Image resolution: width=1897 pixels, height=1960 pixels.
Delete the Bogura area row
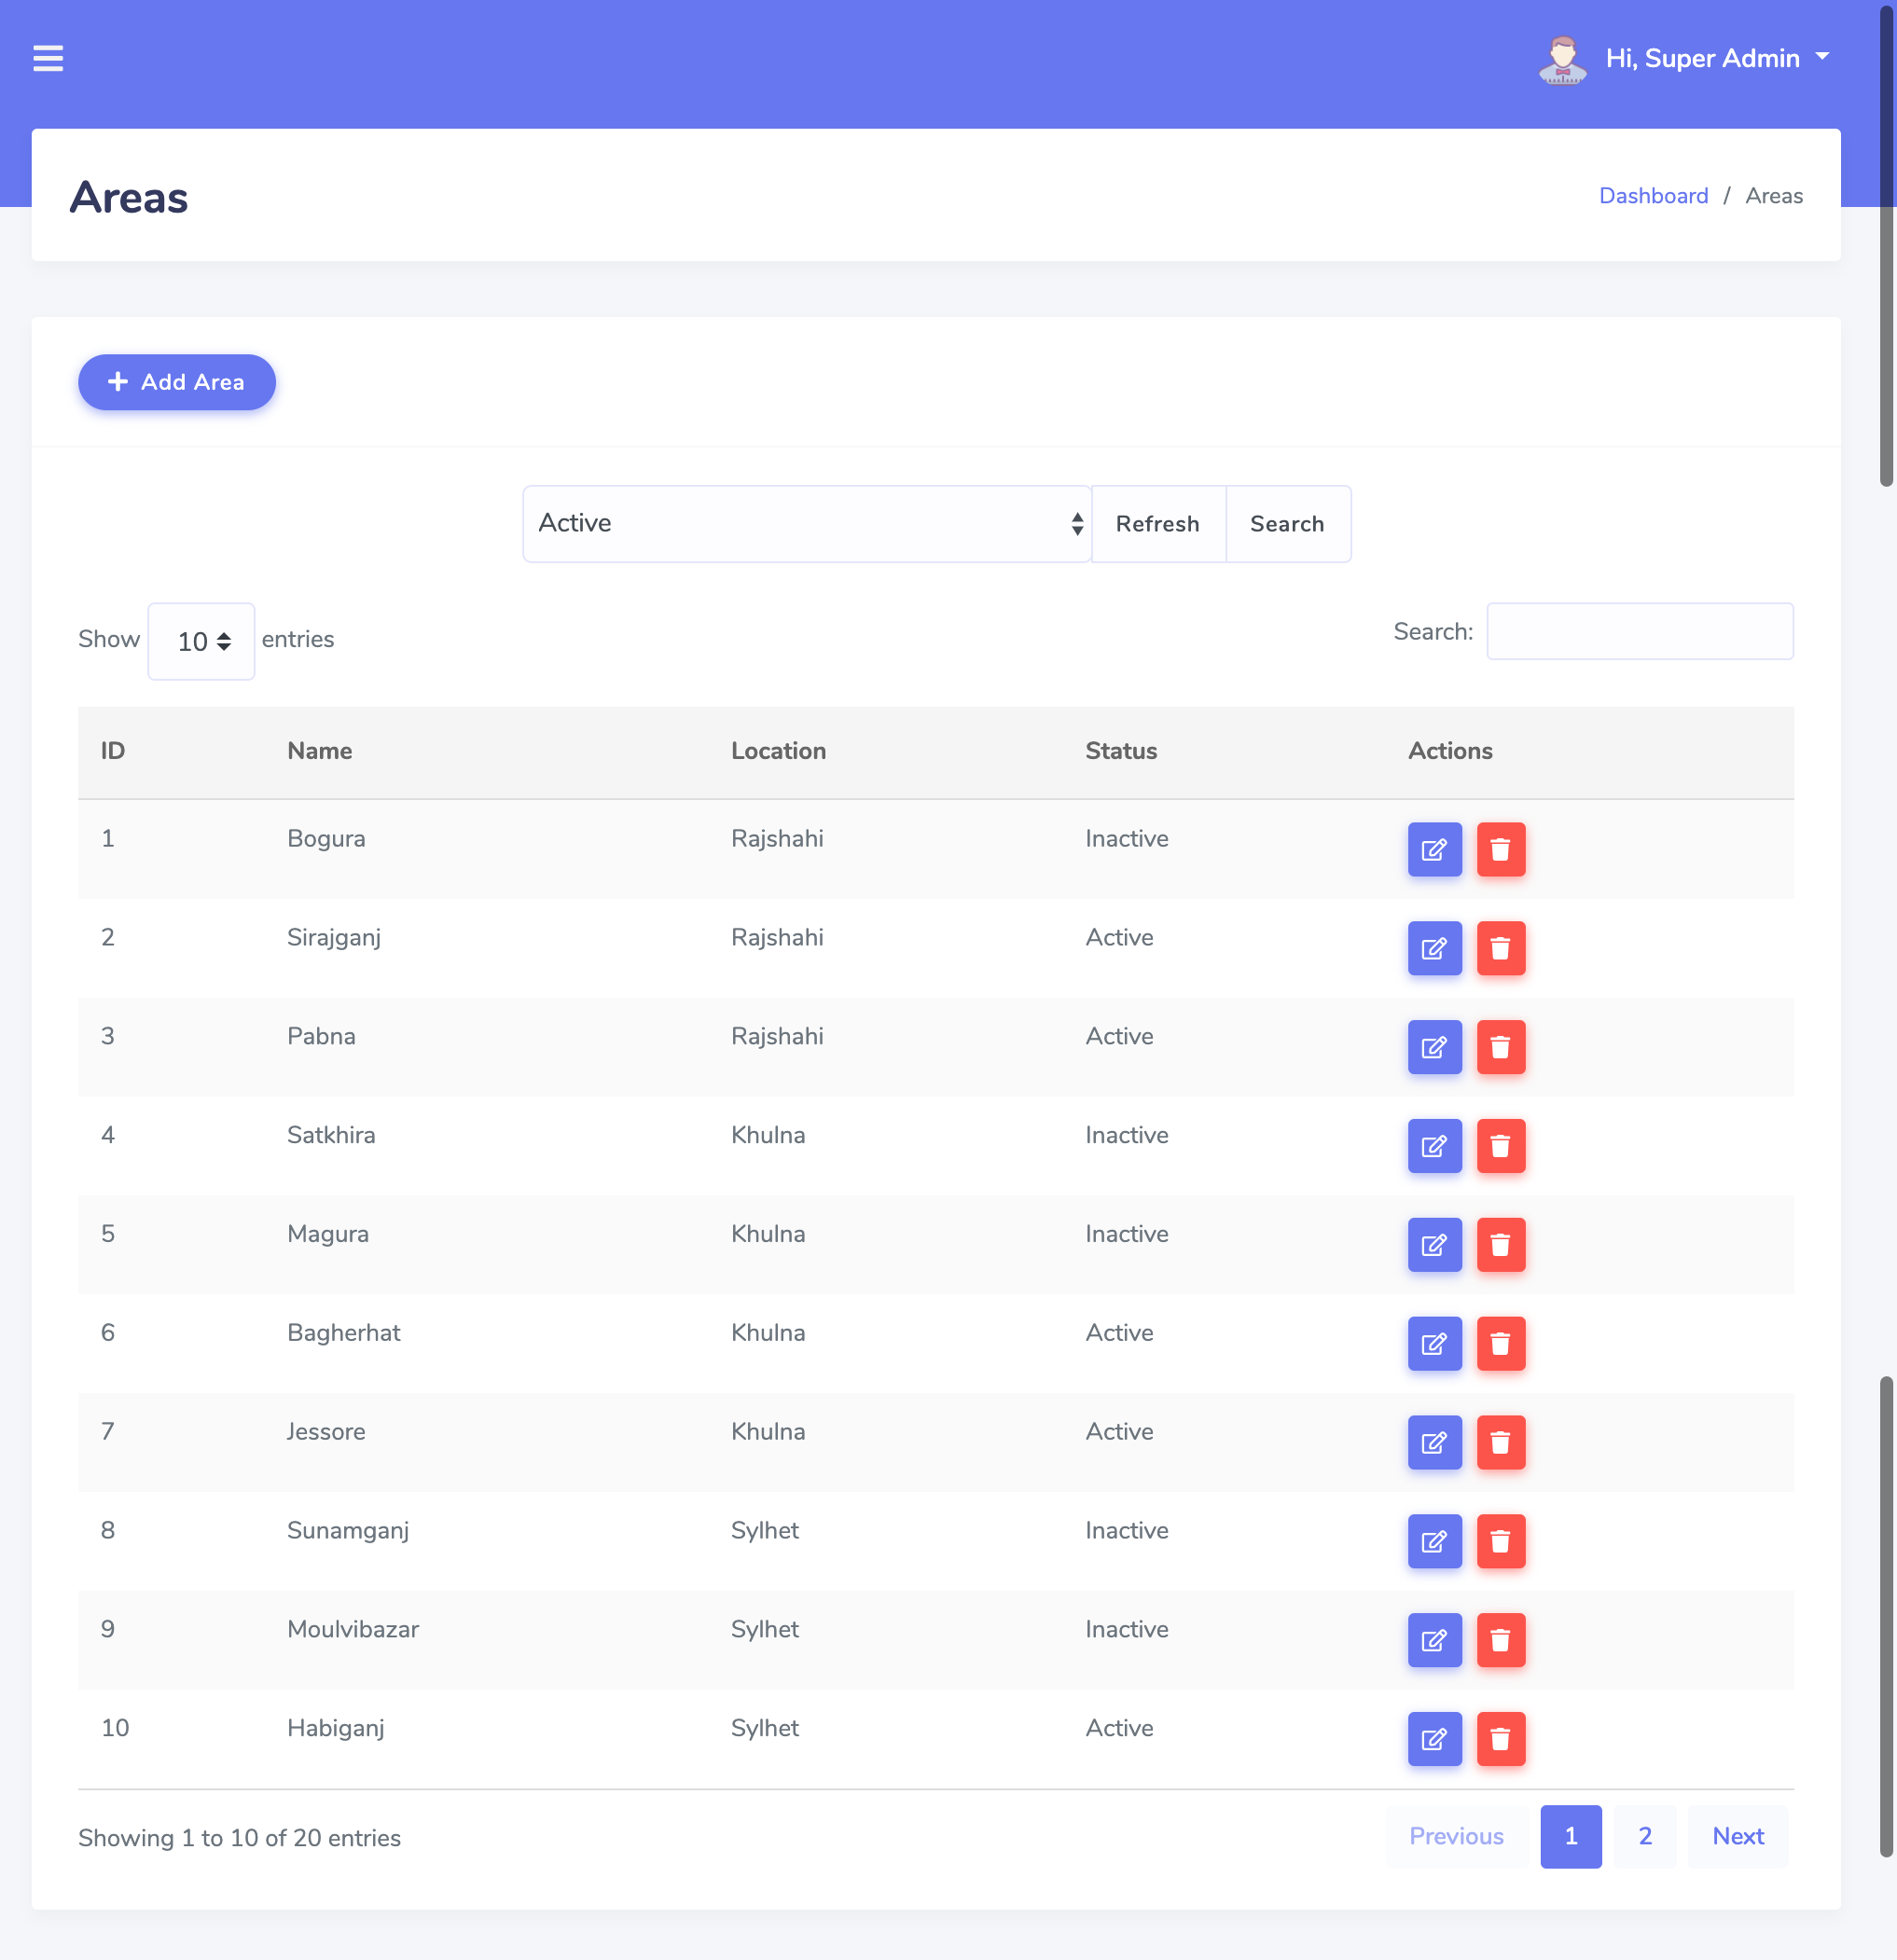point(1500,849)
